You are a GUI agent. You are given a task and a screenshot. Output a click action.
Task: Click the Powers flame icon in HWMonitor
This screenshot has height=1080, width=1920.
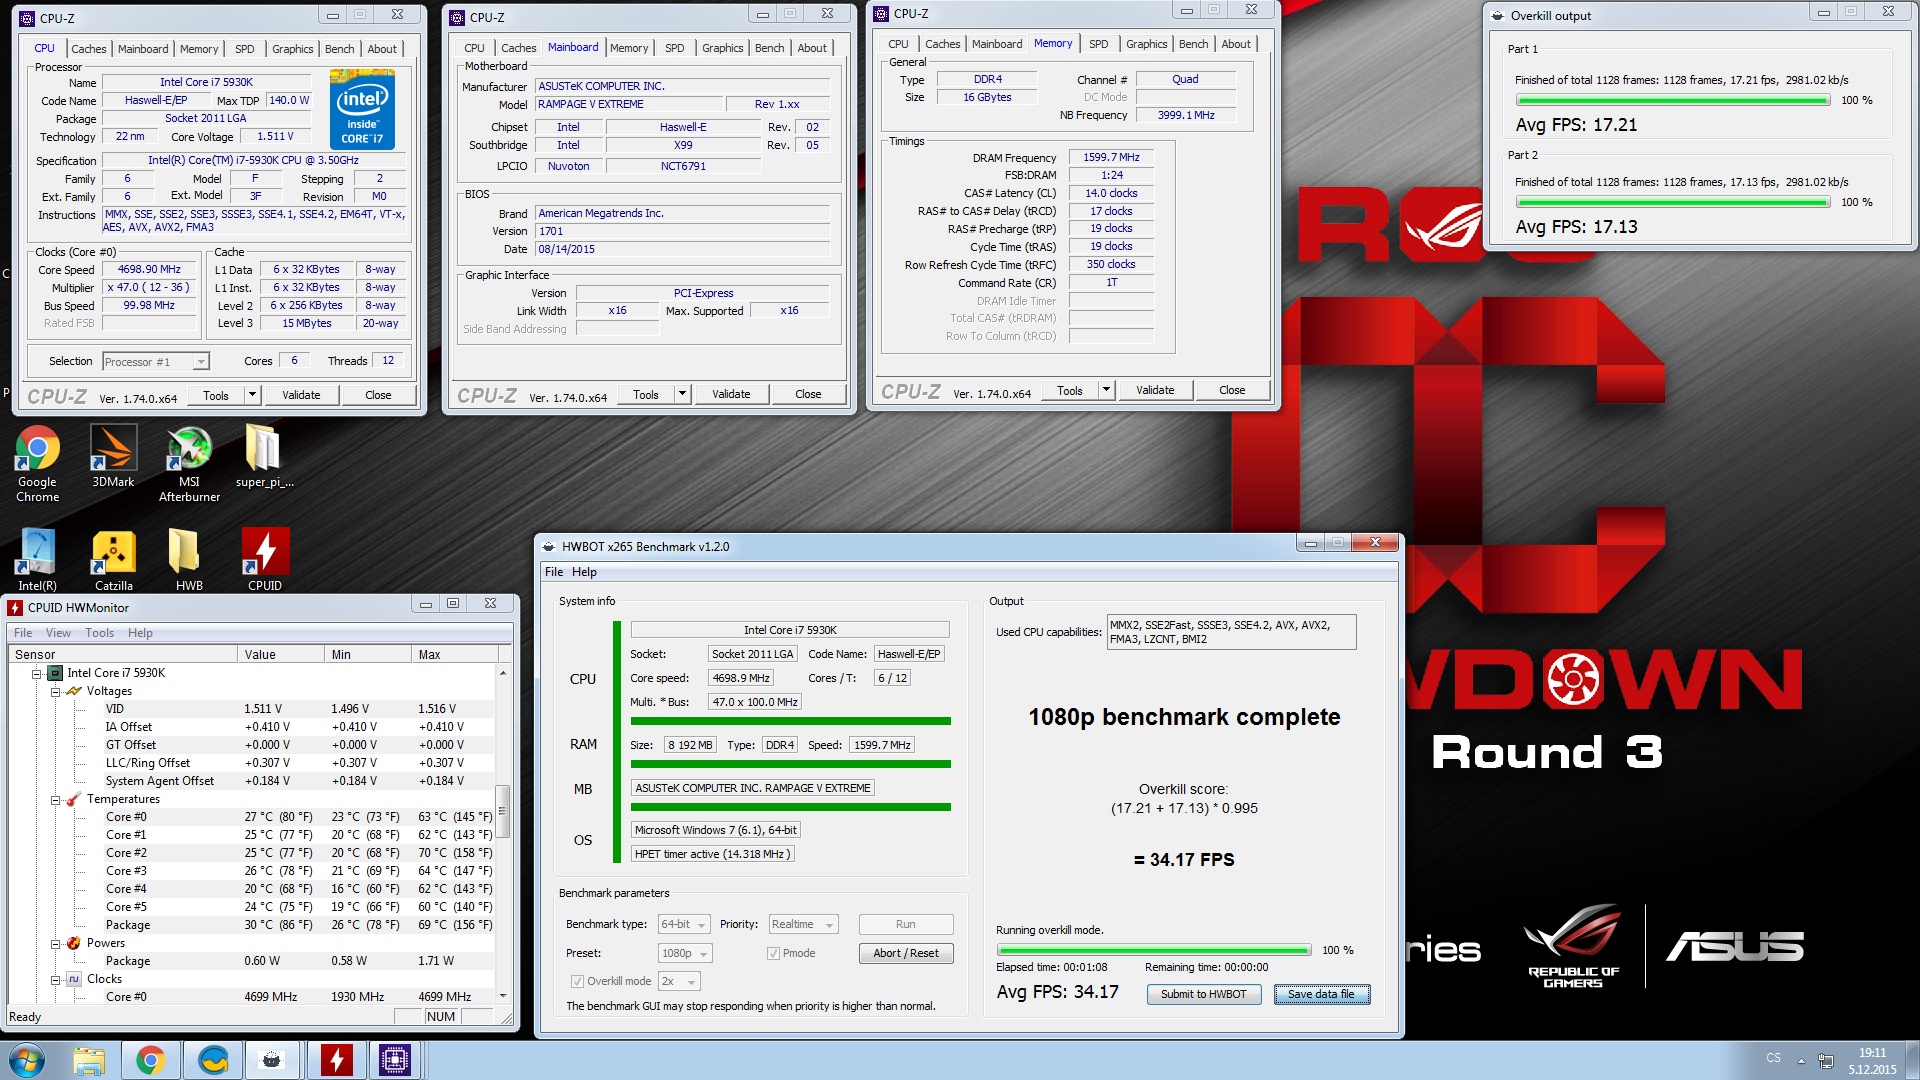pyautogui.click(x=74, y=943)
